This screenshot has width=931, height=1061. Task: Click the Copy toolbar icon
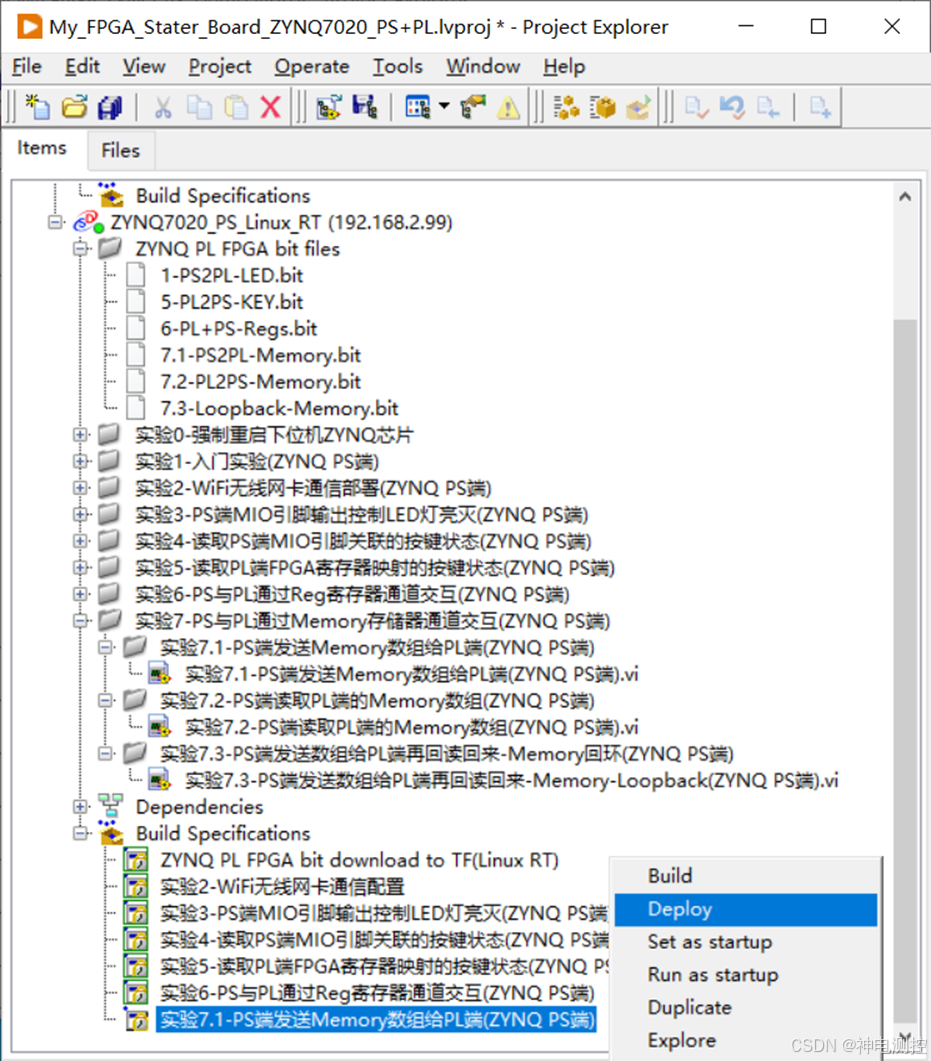pyautogui.click(x=199, y=107)
